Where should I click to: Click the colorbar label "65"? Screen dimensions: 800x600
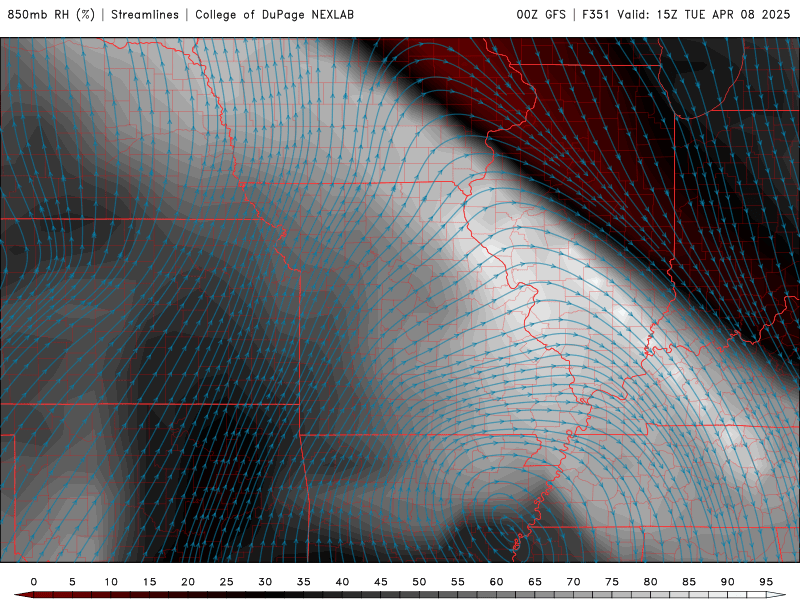535,582
